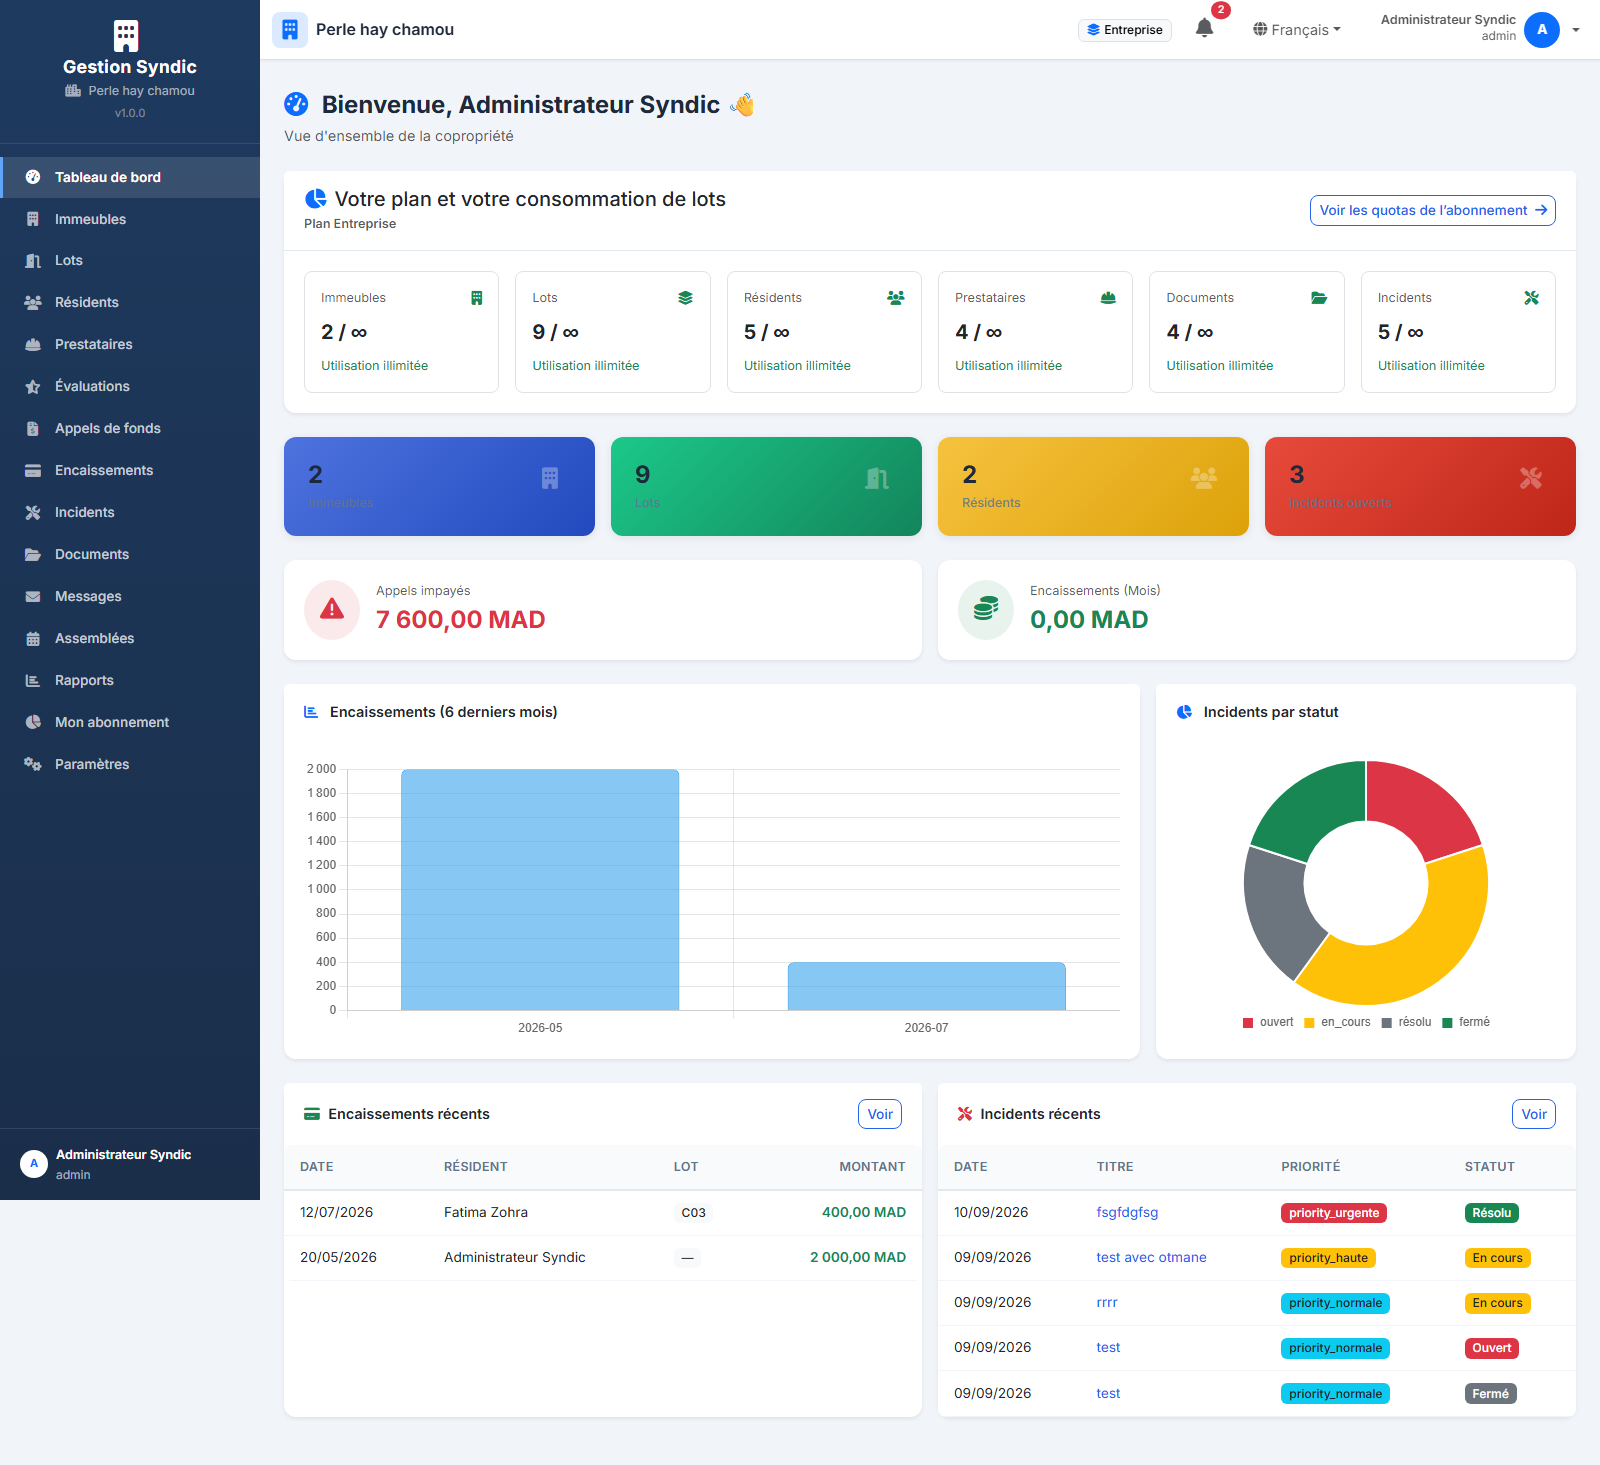Click the folder icon in Documents quota card
The image size is (1600, 1465).
(1319, 298)
